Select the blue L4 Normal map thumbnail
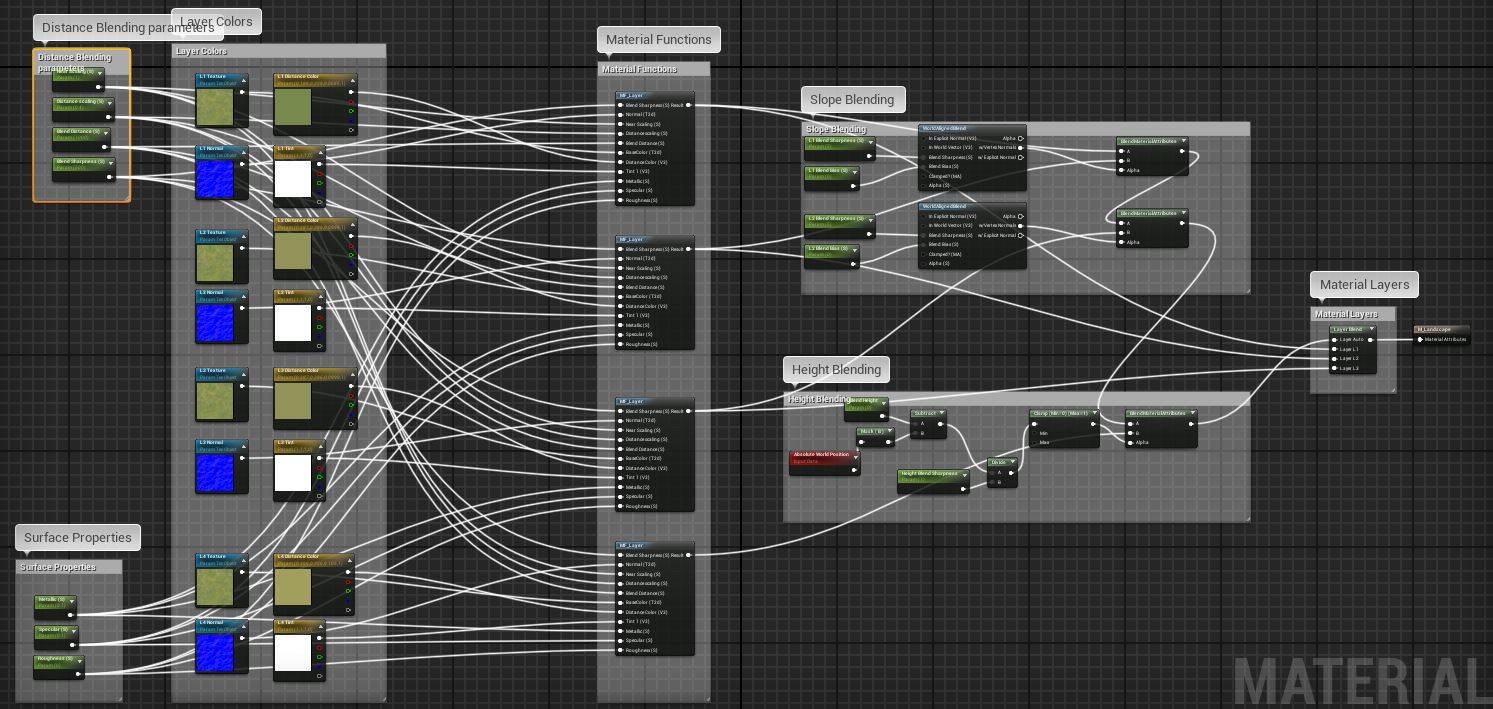1493x709 pixels. pos(215,653)
